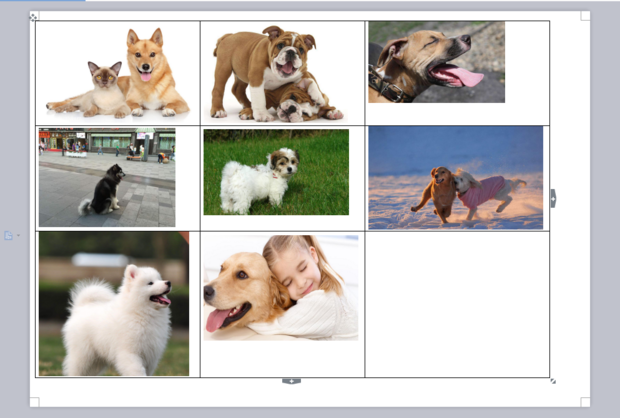The width and height of the screenshot is (620, 418).
Task: Select the black dog on street picture
Action: pos(107,177)
